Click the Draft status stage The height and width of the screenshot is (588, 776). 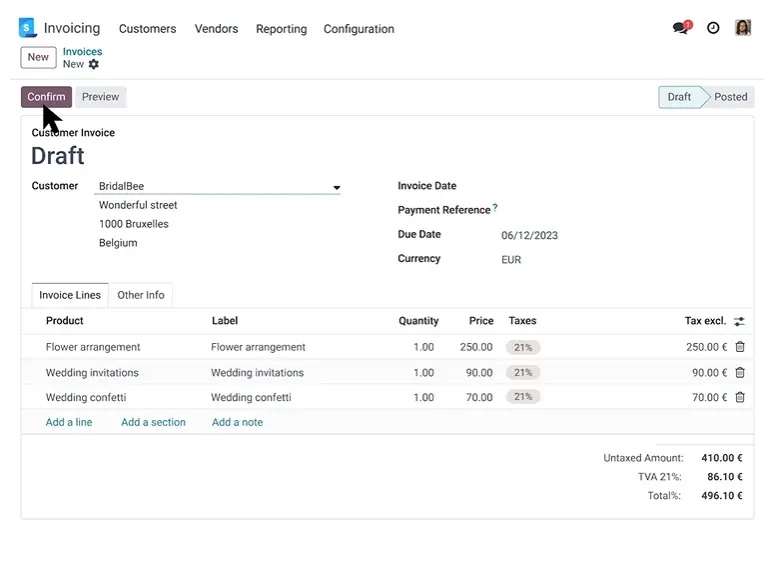[679, 97]
